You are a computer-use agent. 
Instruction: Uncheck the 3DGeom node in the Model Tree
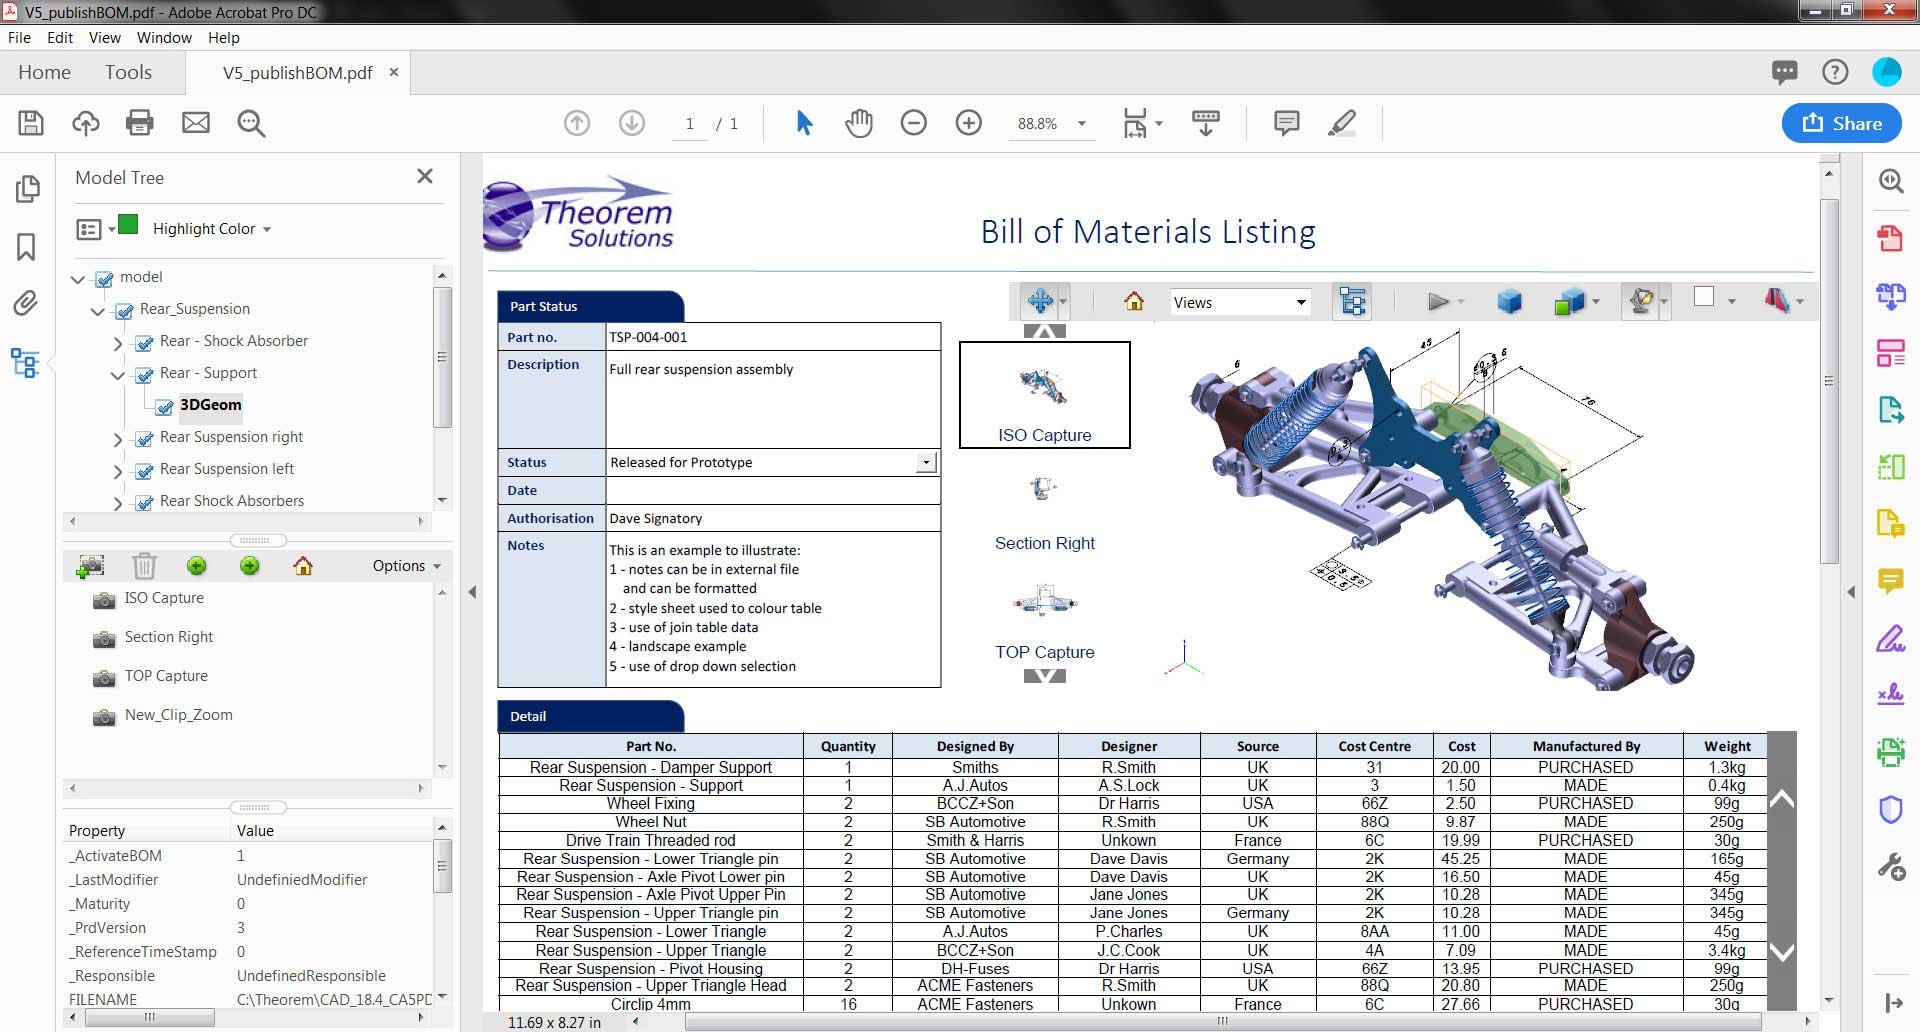pyautogui.click(x=164, y=407)
